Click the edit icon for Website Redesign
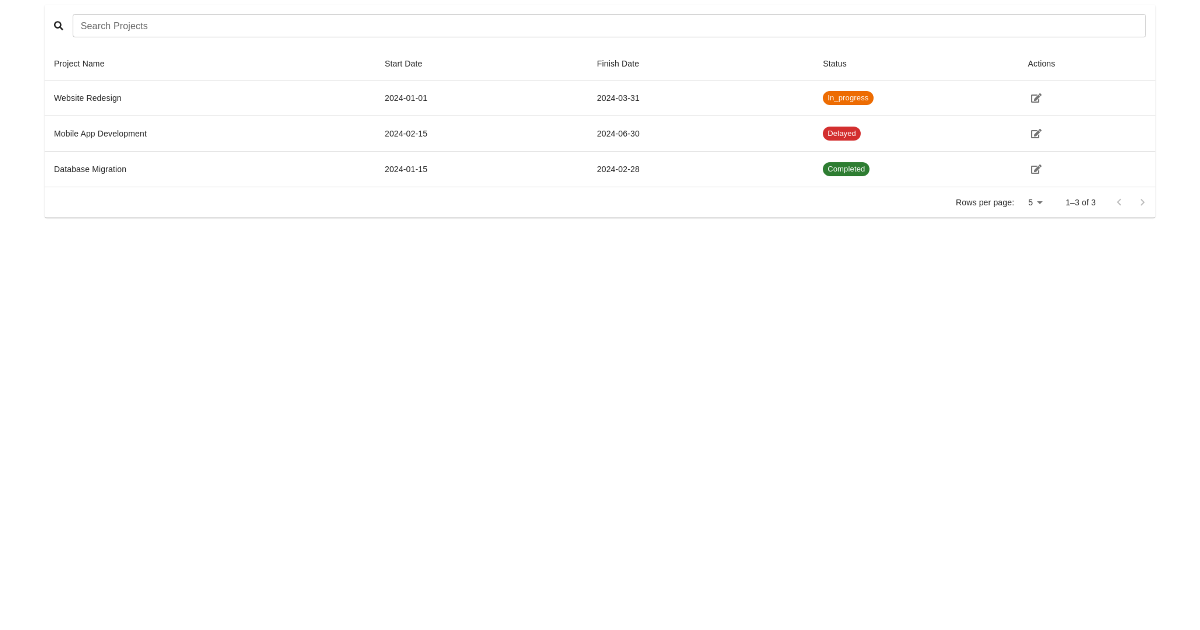This screenshot has height=630, width=1200. 1036,98
